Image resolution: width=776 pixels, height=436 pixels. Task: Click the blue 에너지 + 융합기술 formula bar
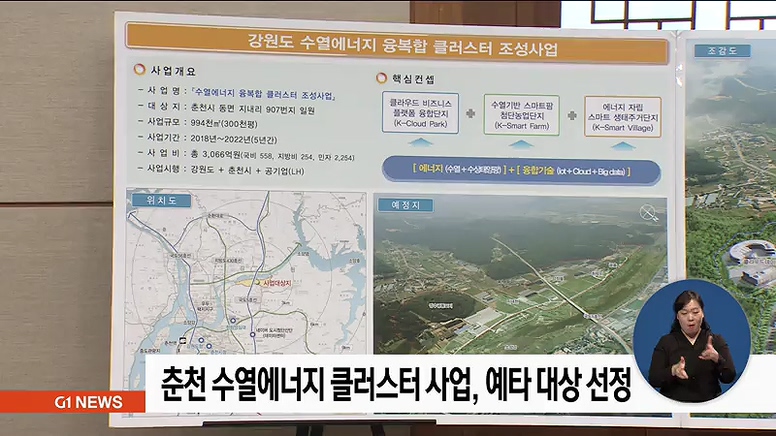click(520, 171)
